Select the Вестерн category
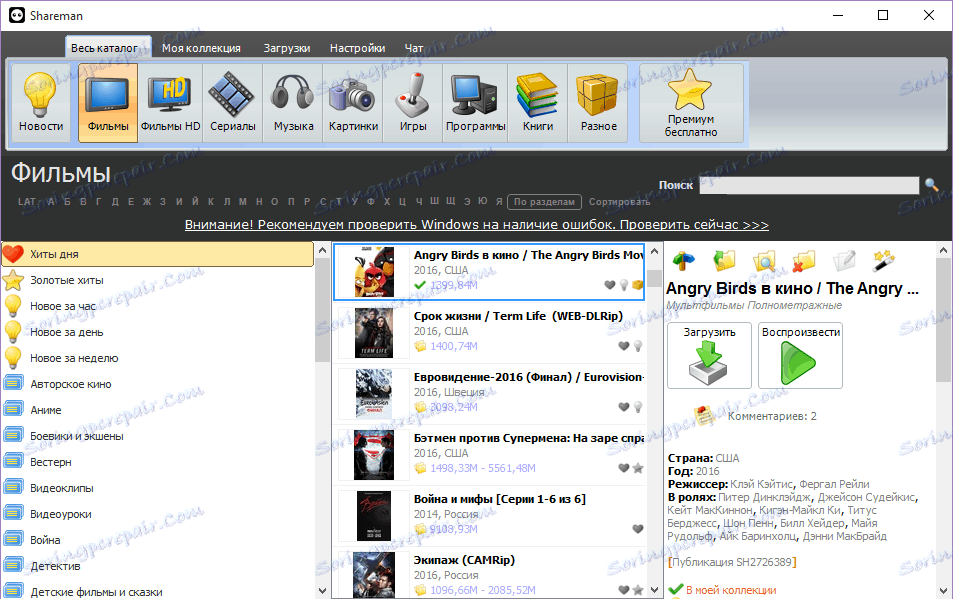This screenshot has height=599, width=953. point(157,462)
